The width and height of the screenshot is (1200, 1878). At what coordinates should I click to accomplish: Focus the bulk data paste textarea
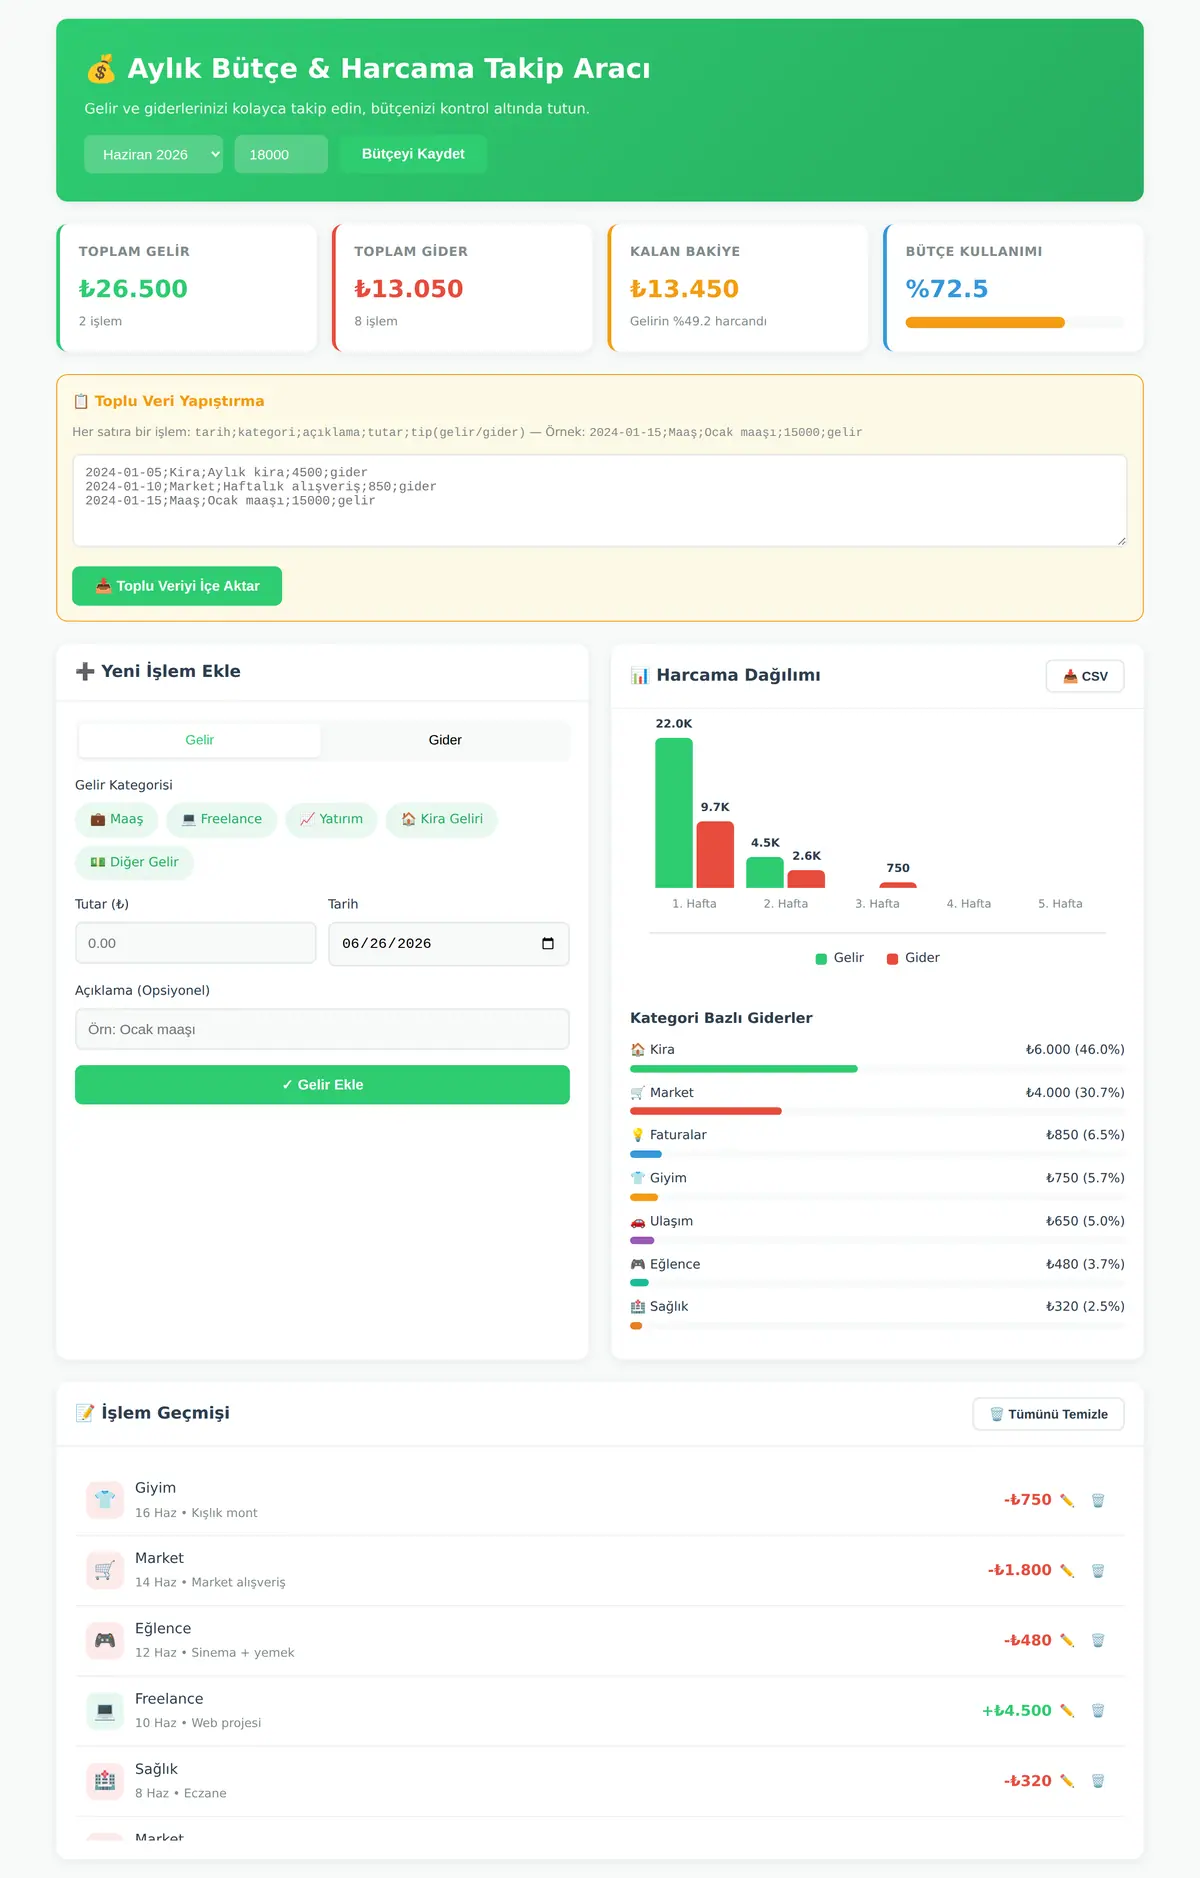coord(600,501)
